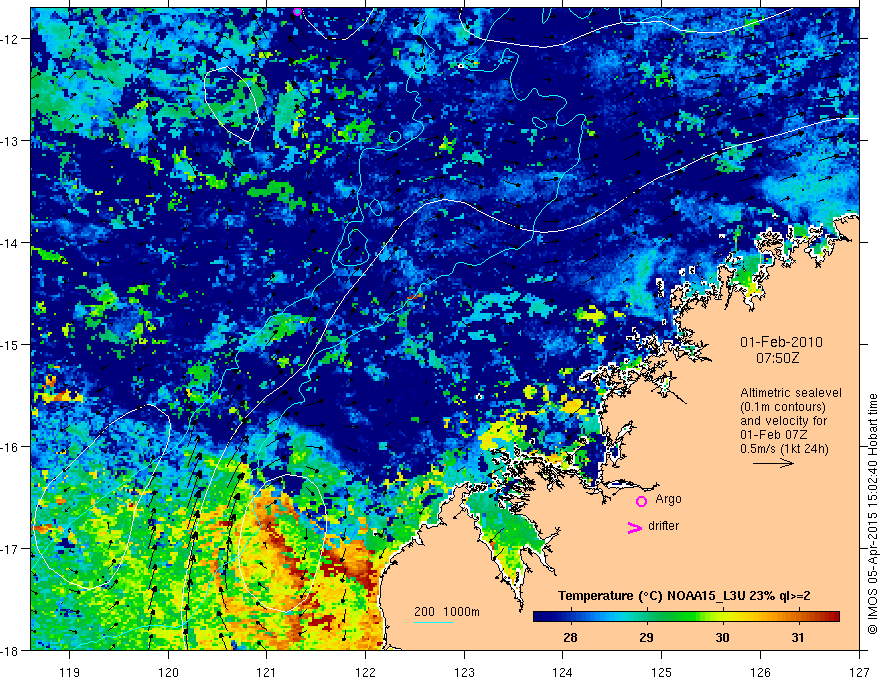Click the '0.5m/s (1kt 24h)' text

[x=785, y=449]
